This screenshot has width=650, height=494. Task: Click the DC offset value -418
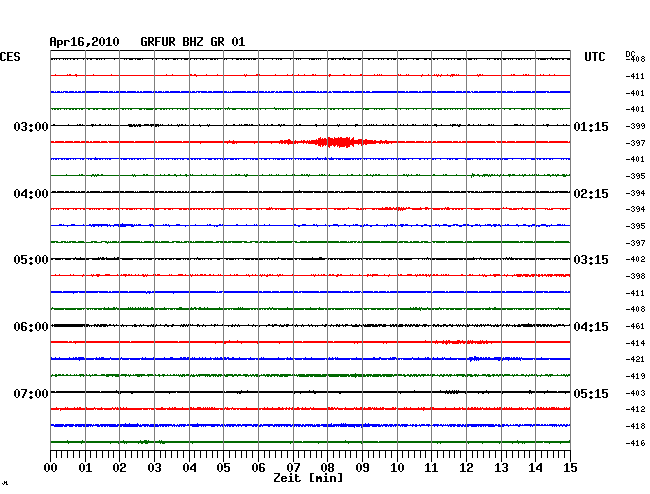pyautogui.click(x=635, y=426)
